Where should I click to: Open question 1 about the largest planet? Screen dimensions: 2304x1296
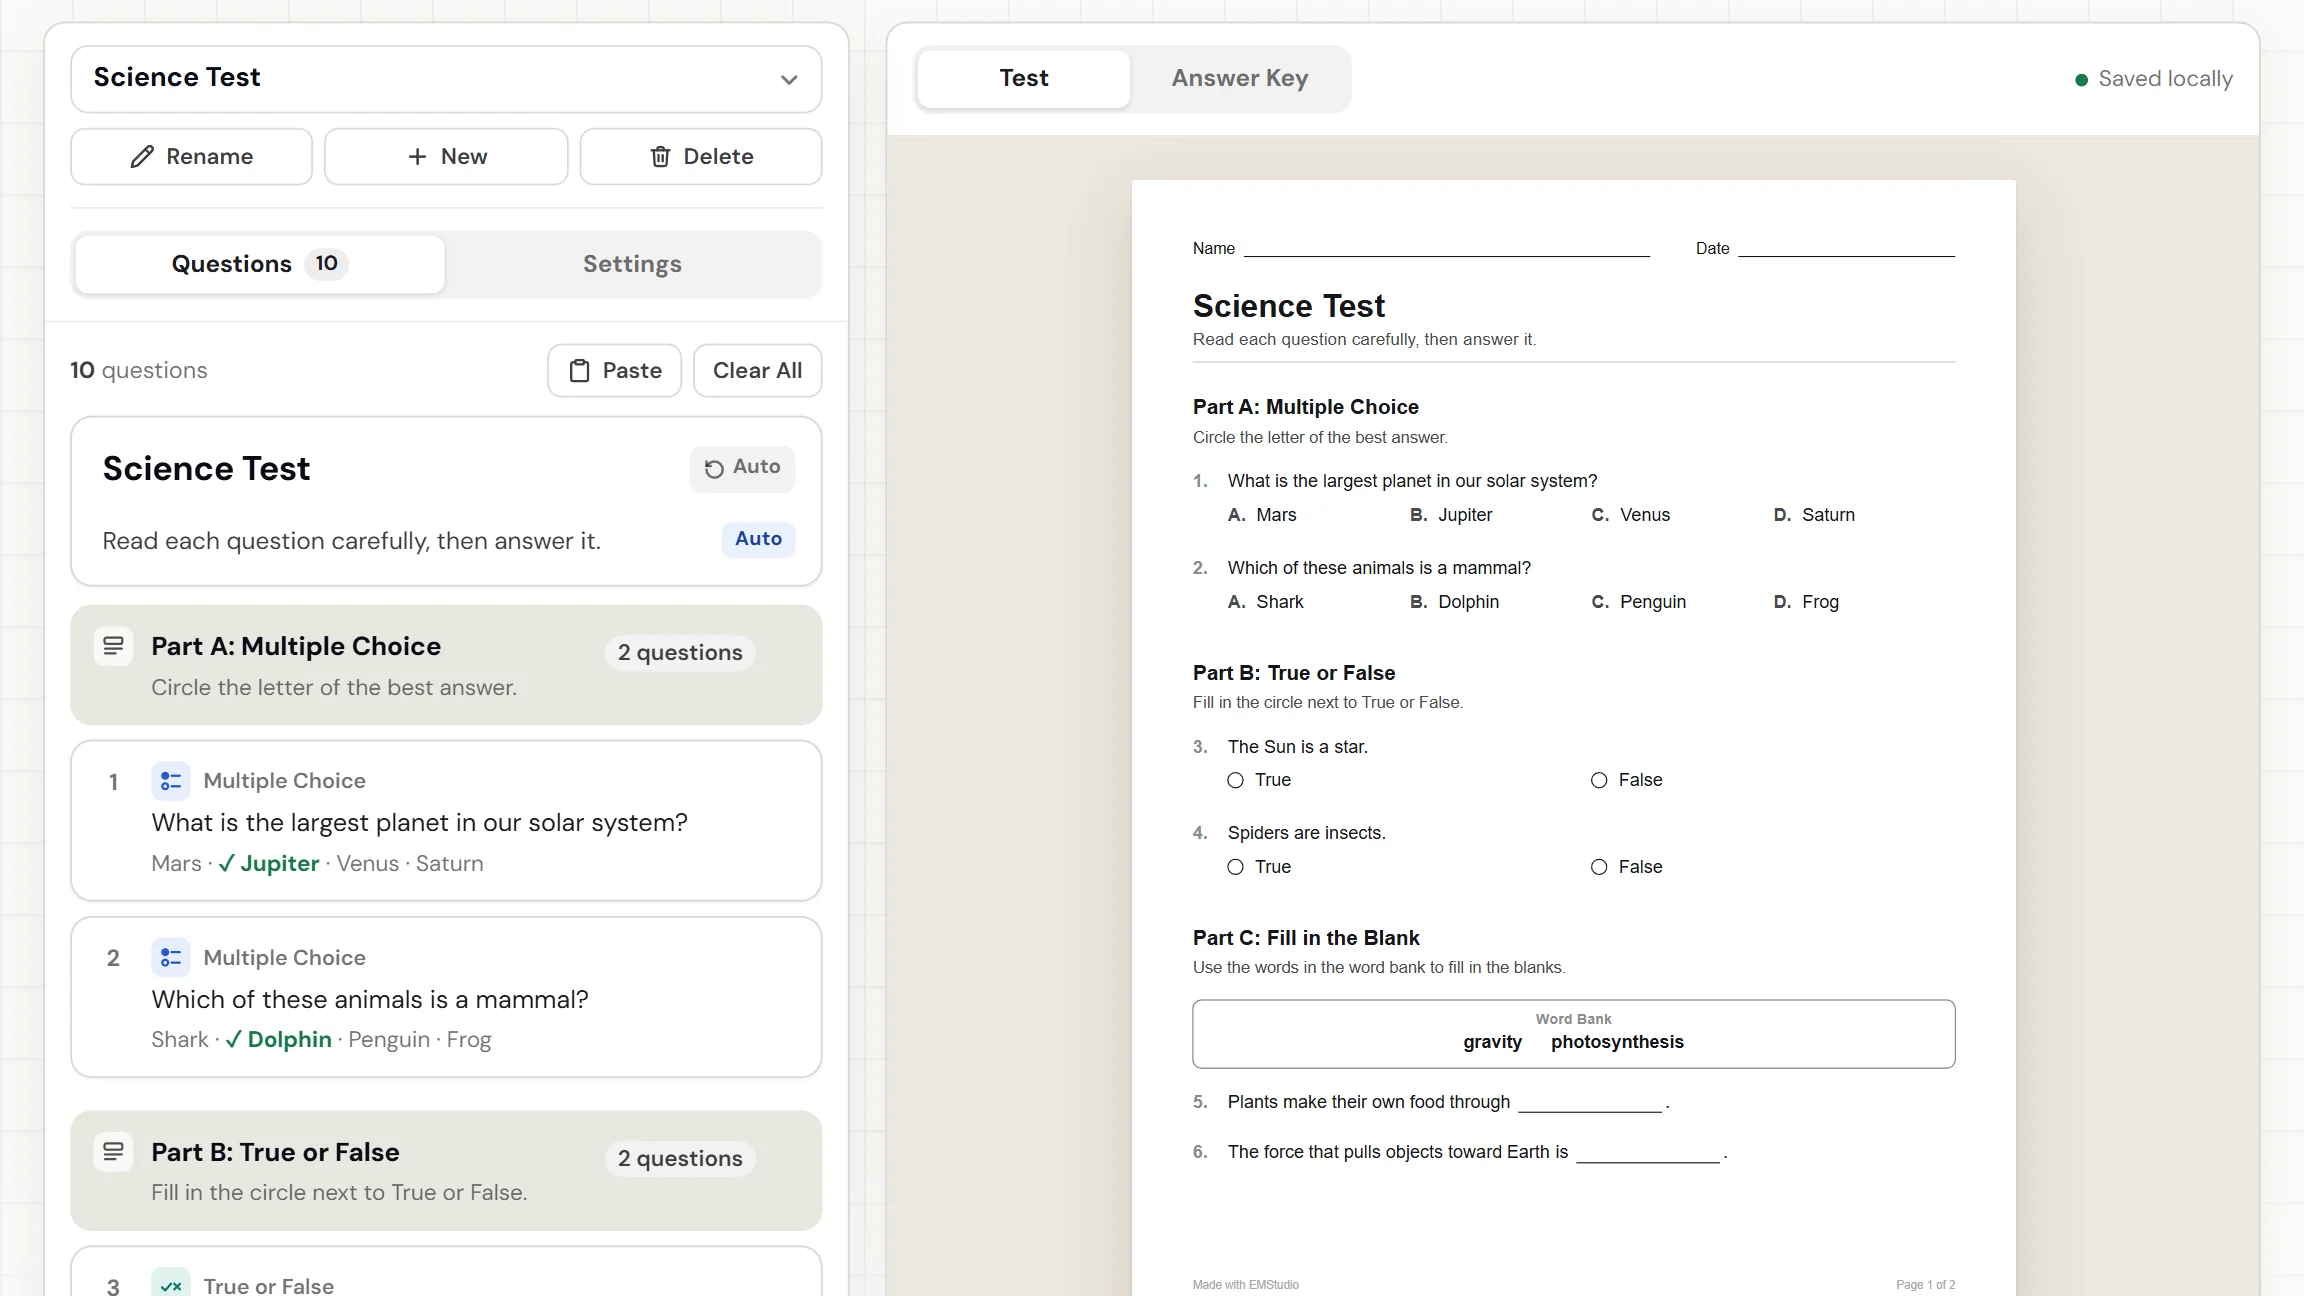446,821
